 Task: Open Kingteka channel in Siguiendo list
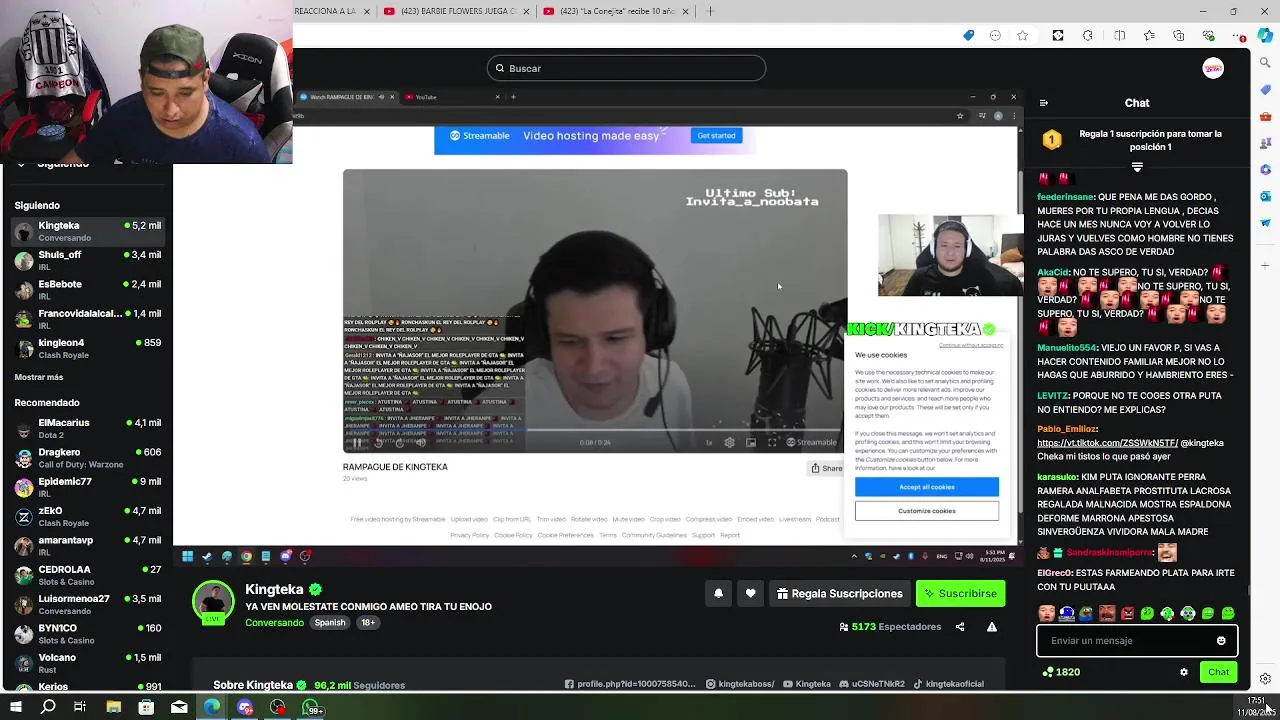pos(87,231)
